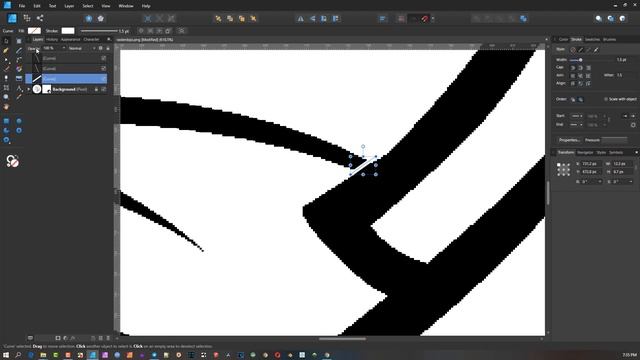
Task: Select the Zoom tool in toolbox
Action: (6, 97)
